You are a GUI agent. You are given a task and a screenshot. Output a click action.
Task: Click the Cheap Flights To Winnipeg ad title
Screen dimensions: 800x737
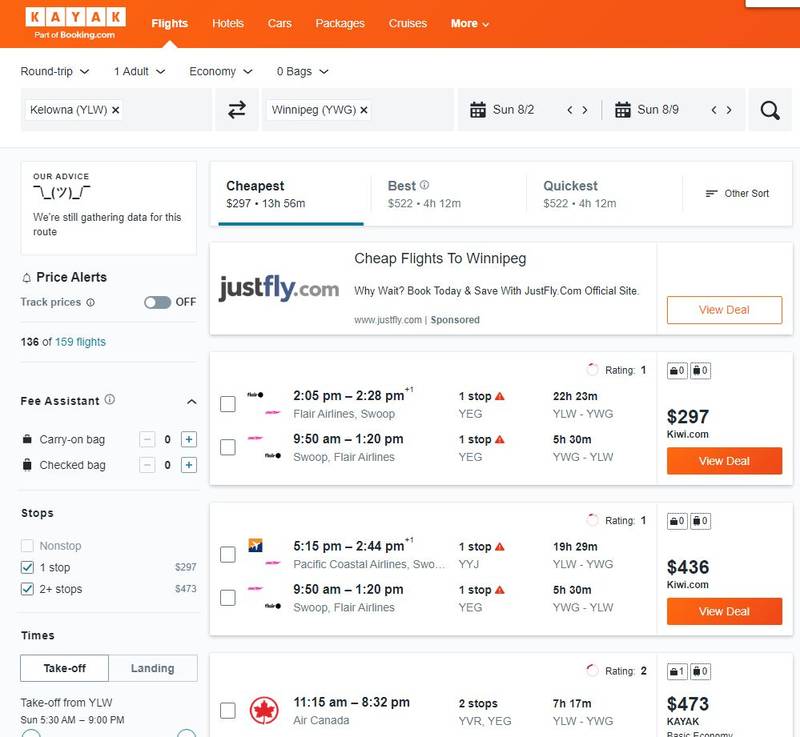(440, 259)
